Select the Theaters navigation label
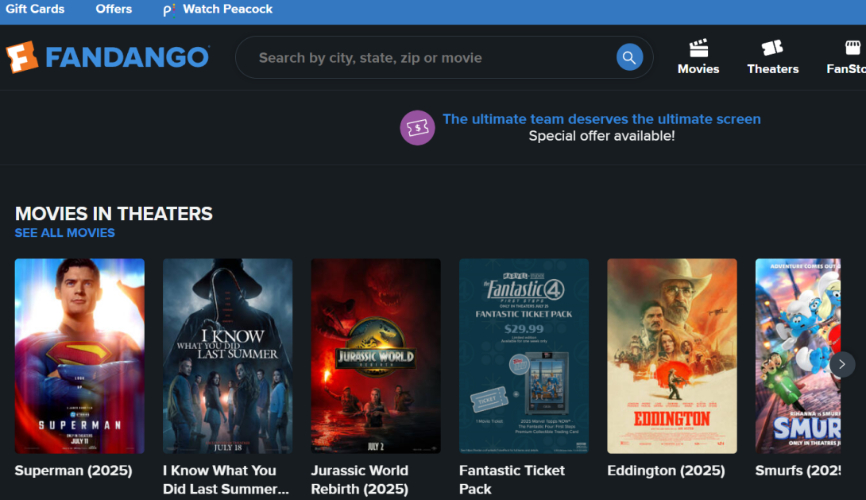Screen dimensions: 866x500 pos(773,69)
